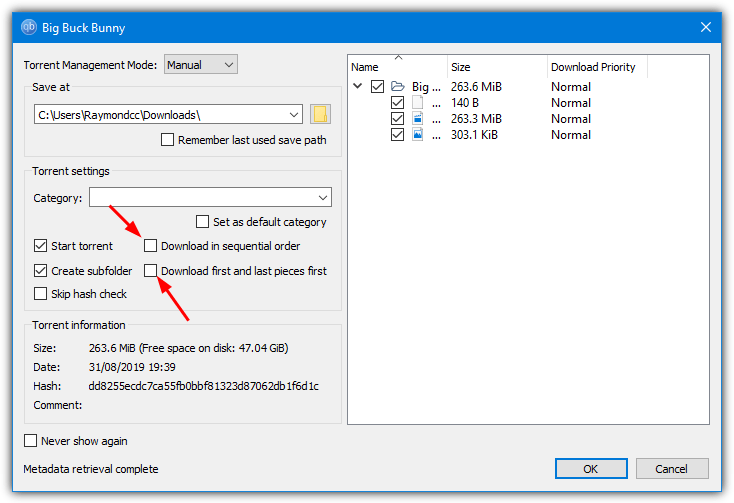Uncheck Create subfolder
The height and width of the screenshot is (503, 734).
point(41,270)
